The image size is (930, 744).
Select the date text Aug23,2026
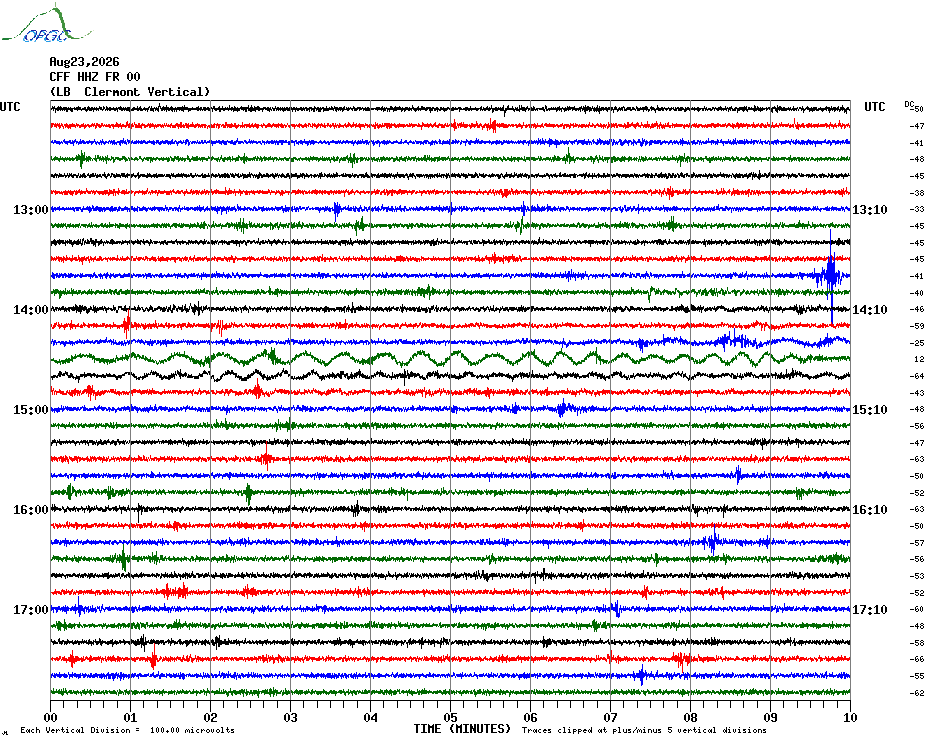pyautogui.click(x=84, y=62)
